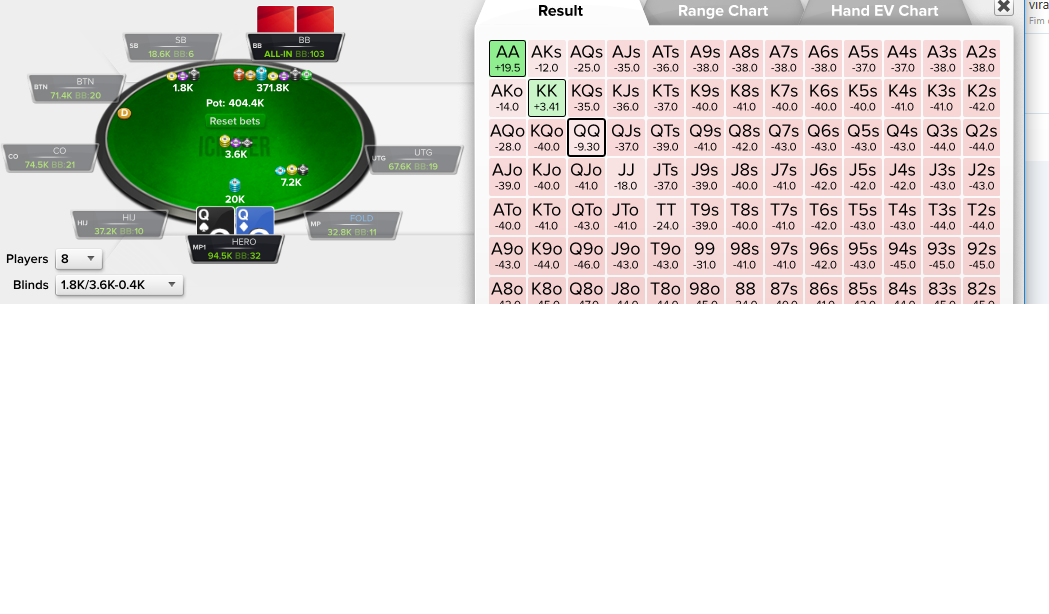Select the J2s hand cell

(x=981, y=177)
